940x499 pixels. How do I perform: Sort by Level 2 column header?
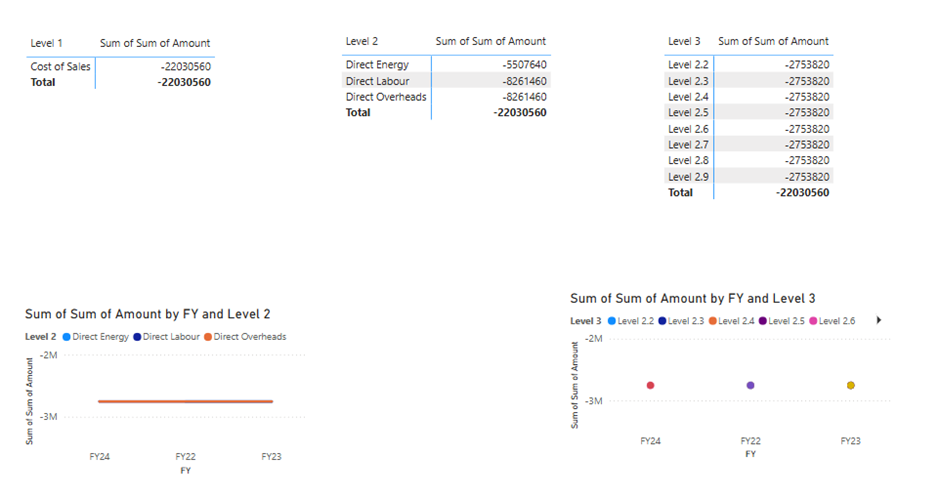361,41
